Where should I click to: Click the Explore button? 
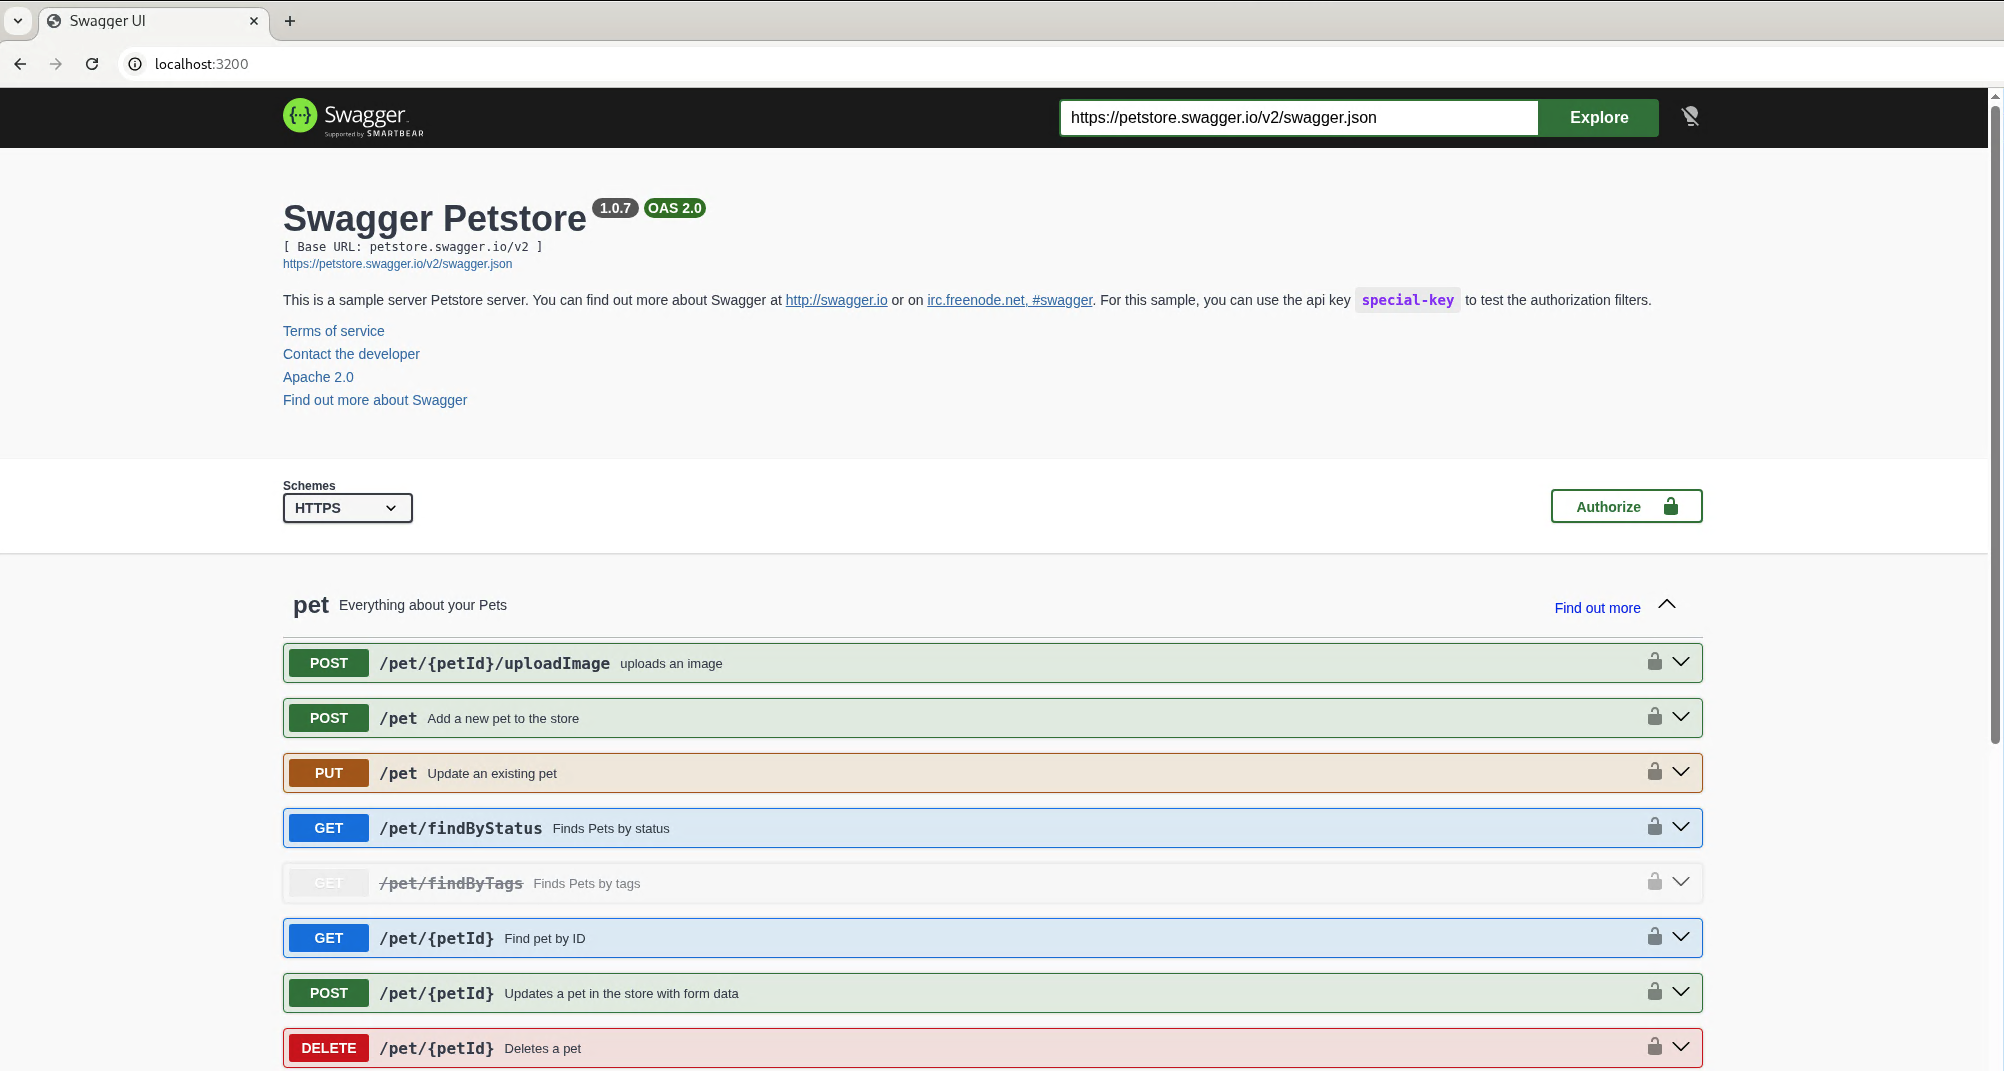click(1598, 117)
